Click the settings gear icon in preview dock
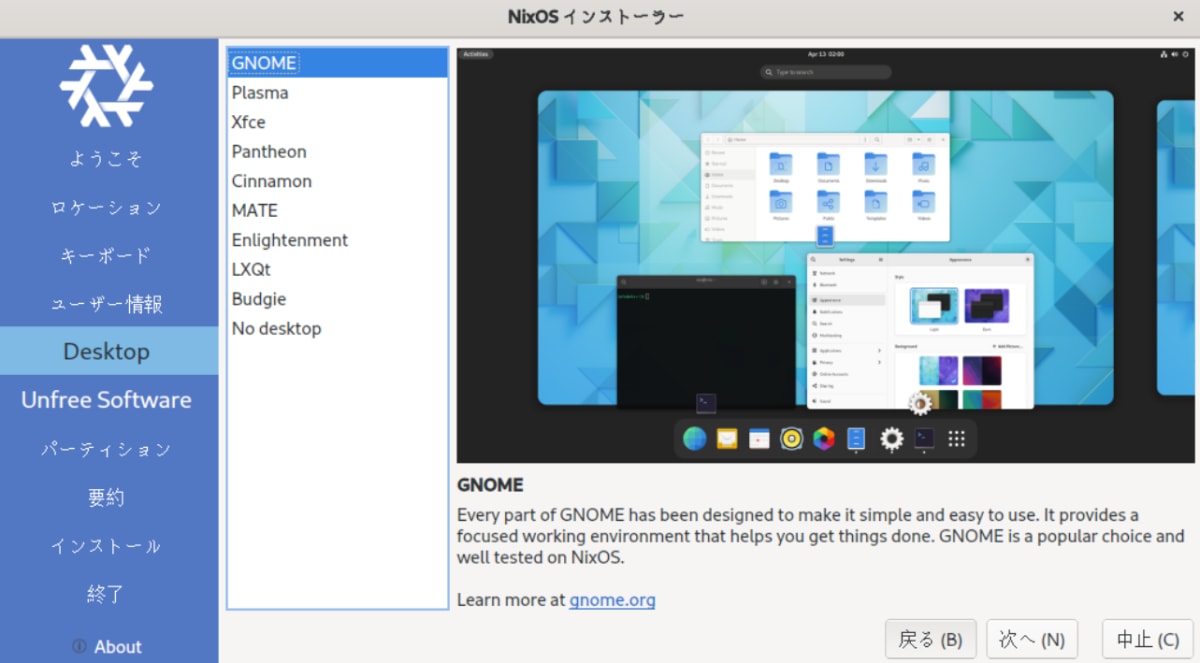Viewport: 1200px width, 663px height. coord(891,438)
